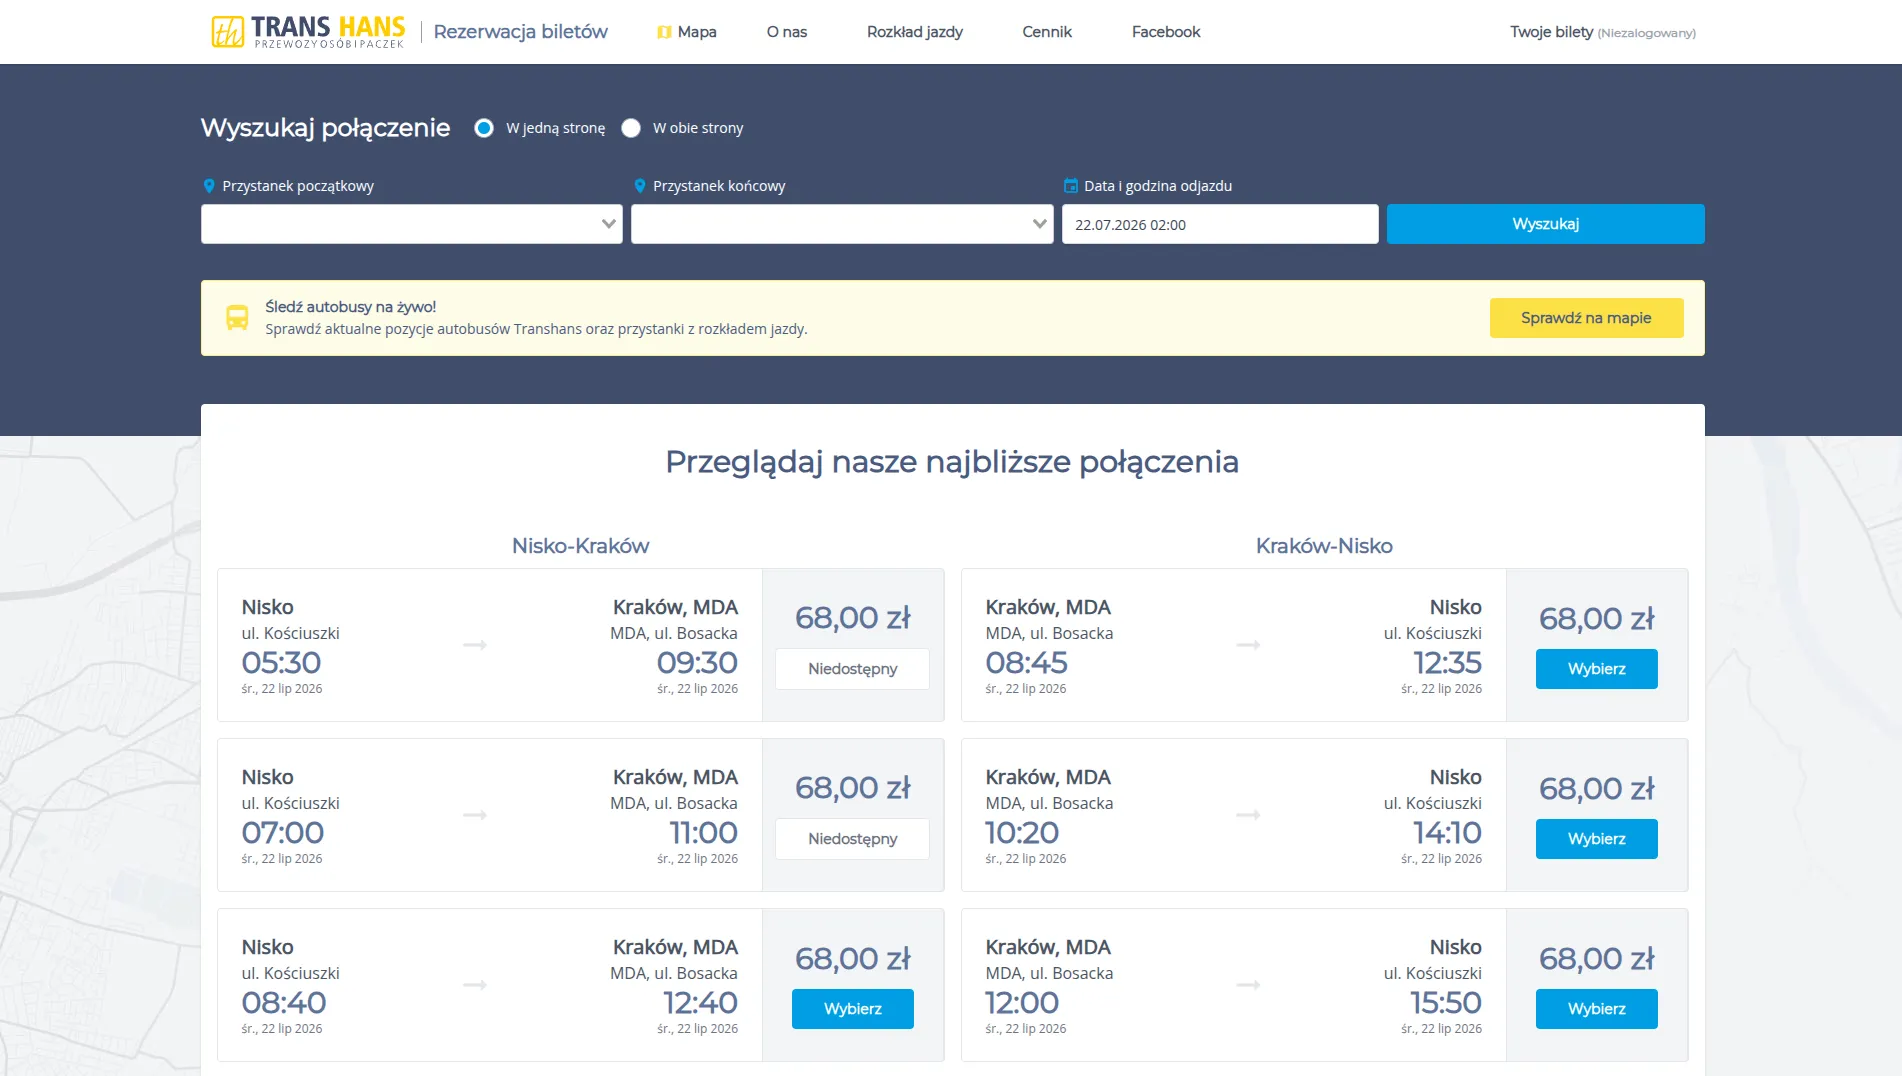Open the O nas menu item
1902x1076 pixels.
pyautogui.click(x=787, y=32)
